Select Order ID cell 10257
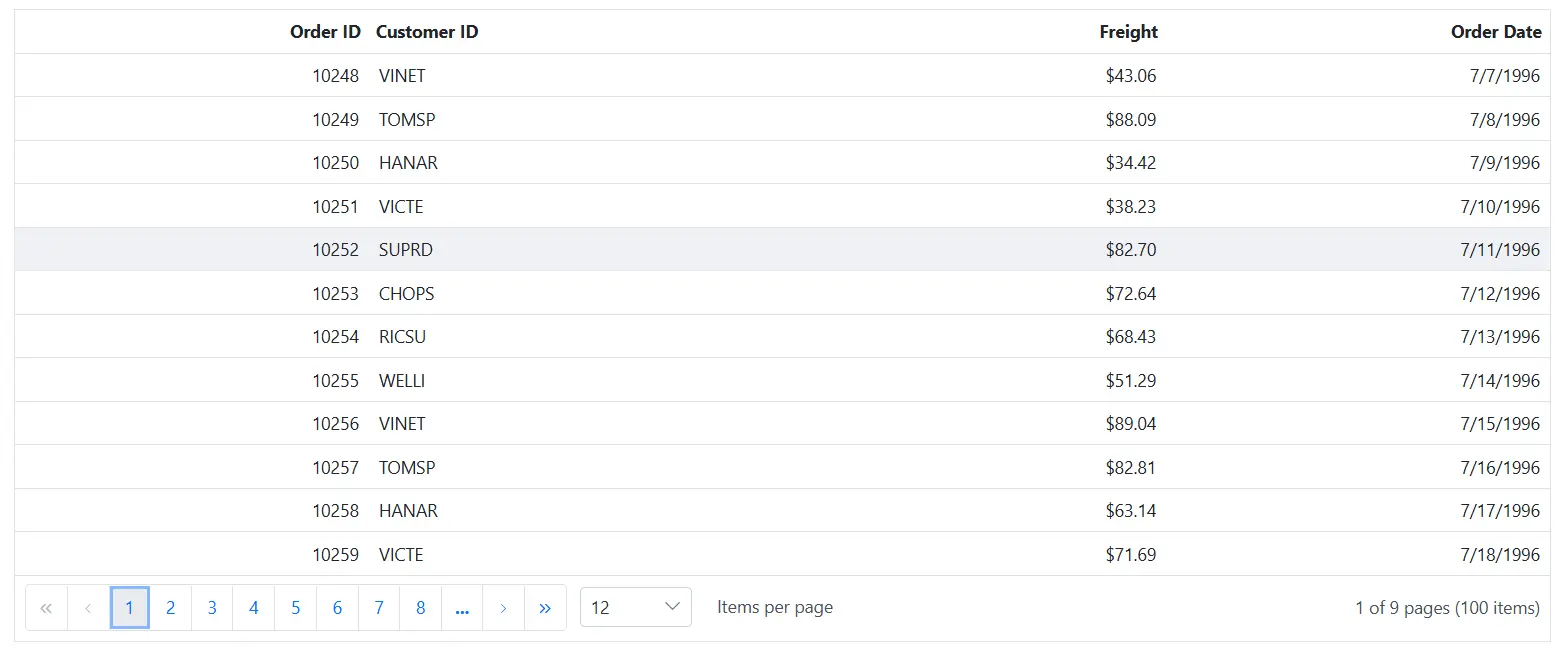This screenshot has height=647, width=1559. 335,468
